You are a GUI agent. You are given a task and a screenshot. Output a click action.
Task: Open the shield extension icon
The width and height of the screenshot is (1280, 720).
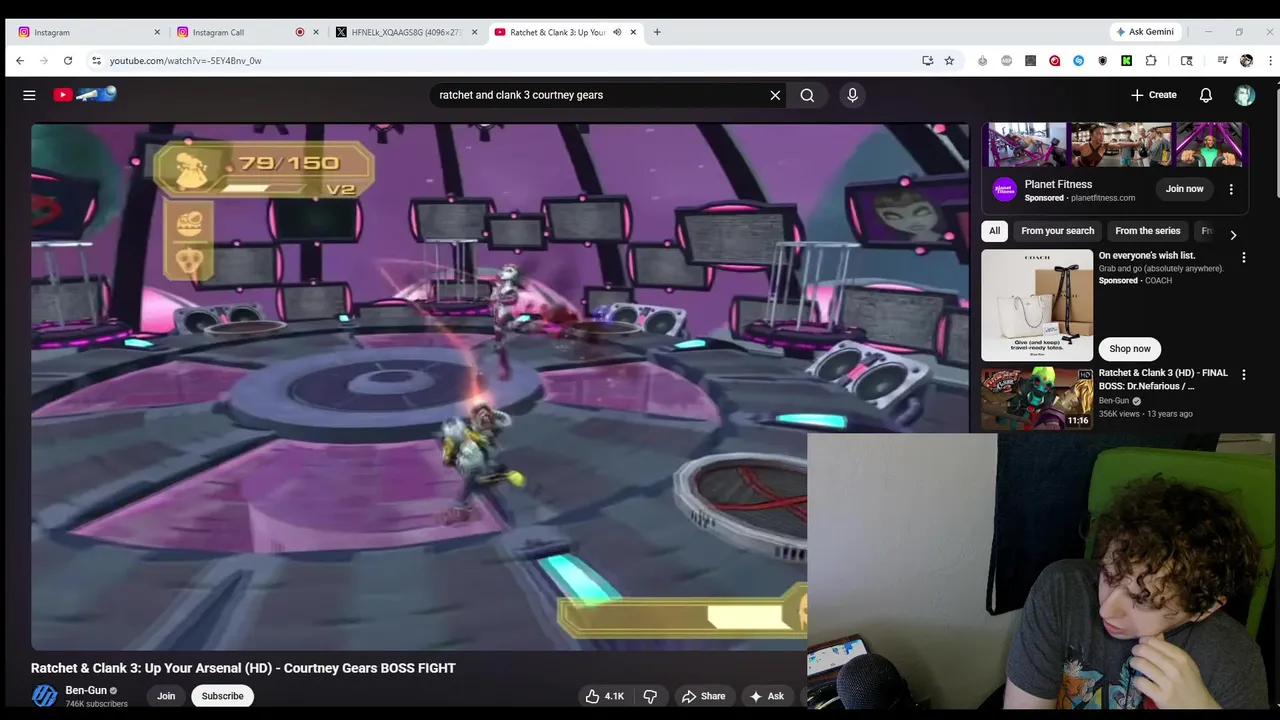tap(1102, 61)
